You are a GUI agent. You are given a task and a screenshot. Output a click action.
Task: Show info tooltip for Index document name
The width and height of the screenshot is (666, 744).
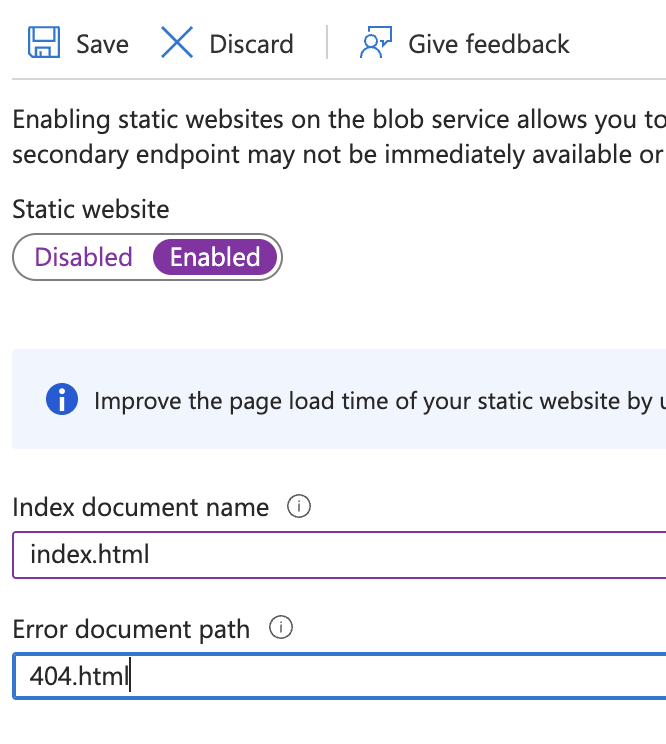[299, 506]
